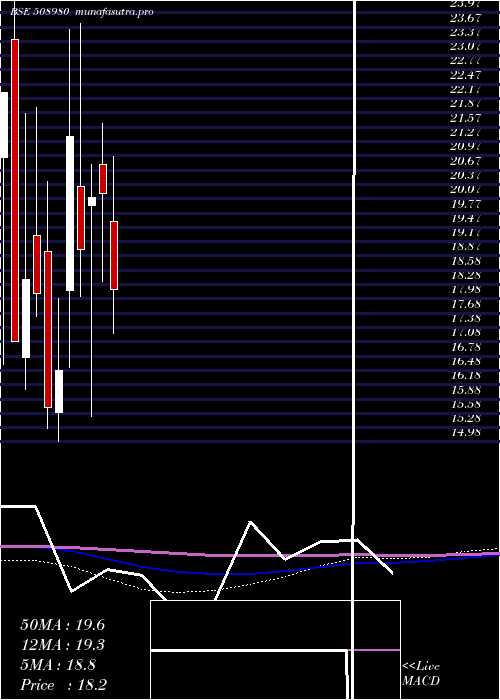Select the 15.88 price label
The width and height of the screenshot is (500, 700).
(x=466, y=390)
